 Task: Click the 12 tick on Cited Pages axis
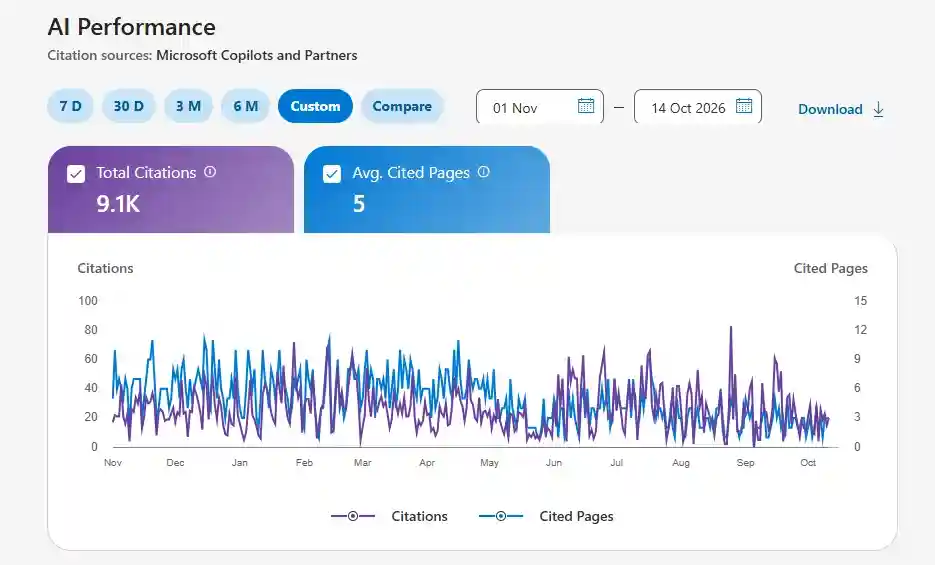(860, 330)
